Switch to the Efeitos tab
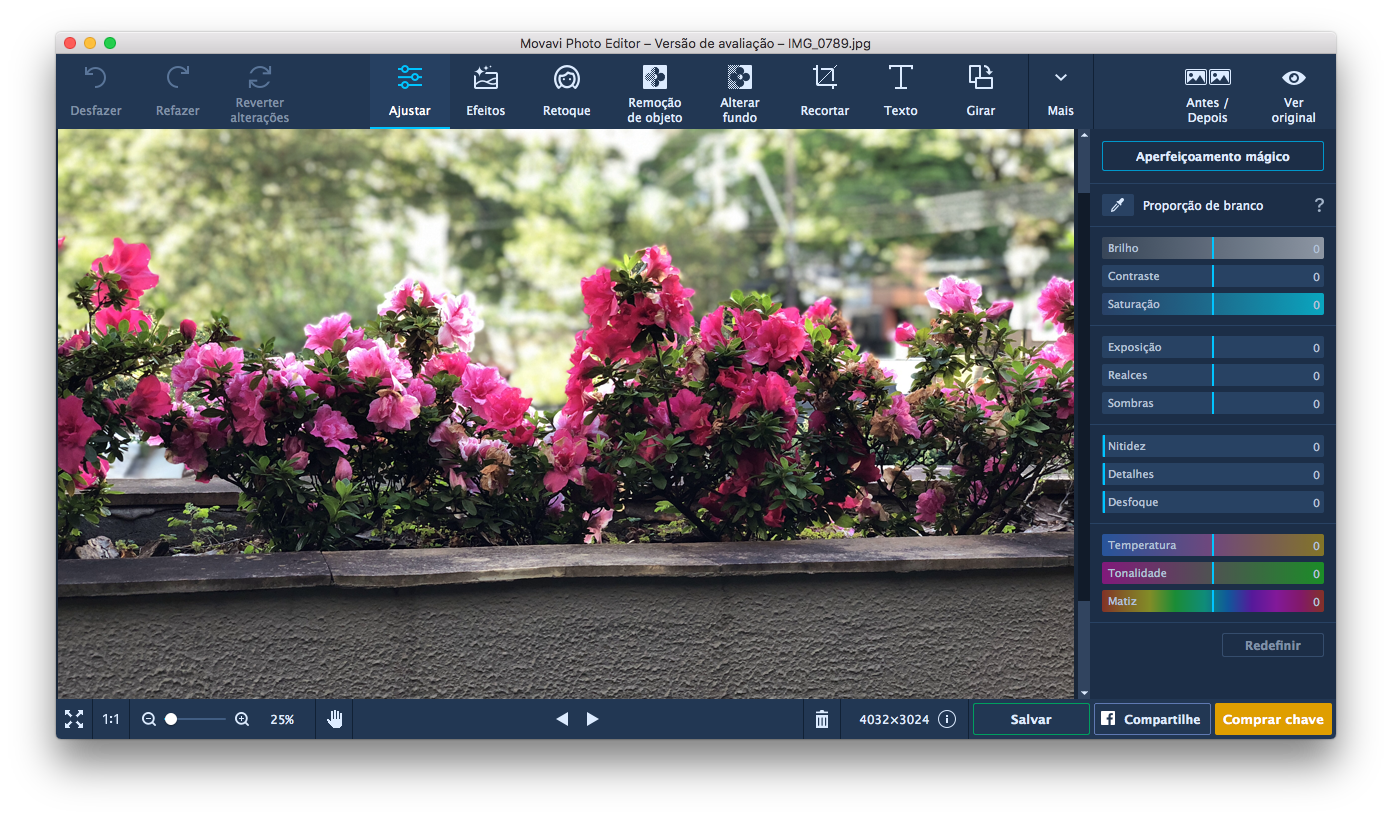The image size is (1392, 819). [486, 92]
